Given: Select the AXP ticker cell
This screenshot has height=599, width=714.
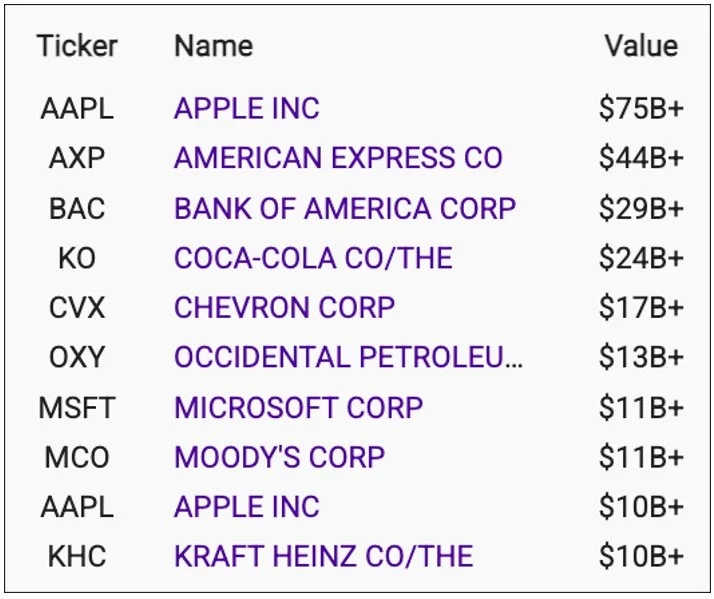Looking at the screenshot, I should click(x=77, y=158).
